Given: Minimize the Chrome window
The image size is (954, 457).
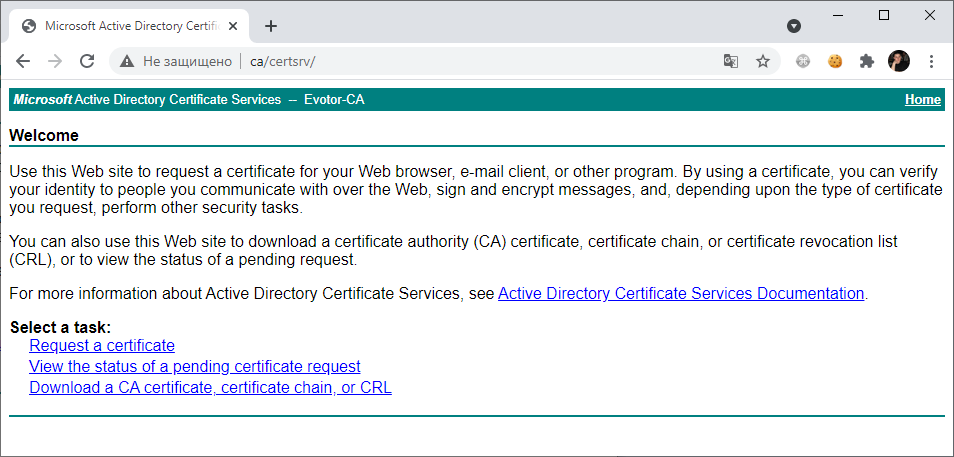Looking at the screenshot, I should [x=838, y=16].
